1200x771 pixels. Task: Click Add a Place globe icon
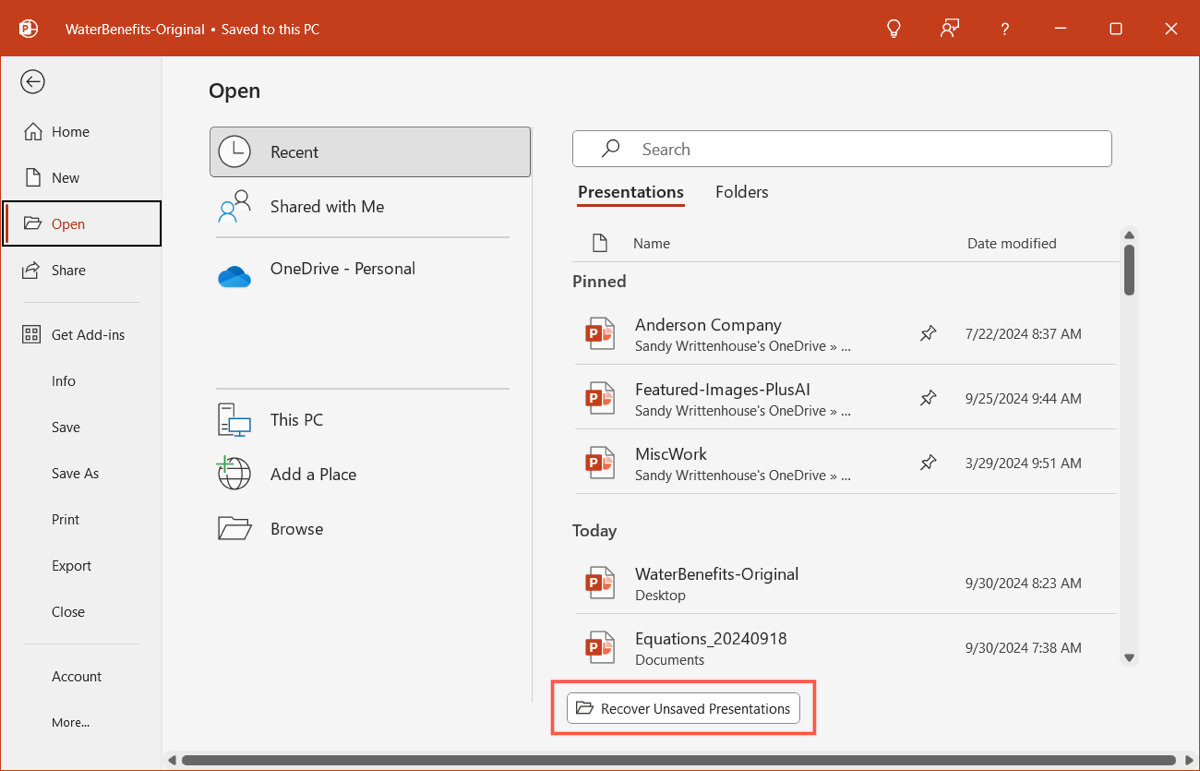pos(234,474)
